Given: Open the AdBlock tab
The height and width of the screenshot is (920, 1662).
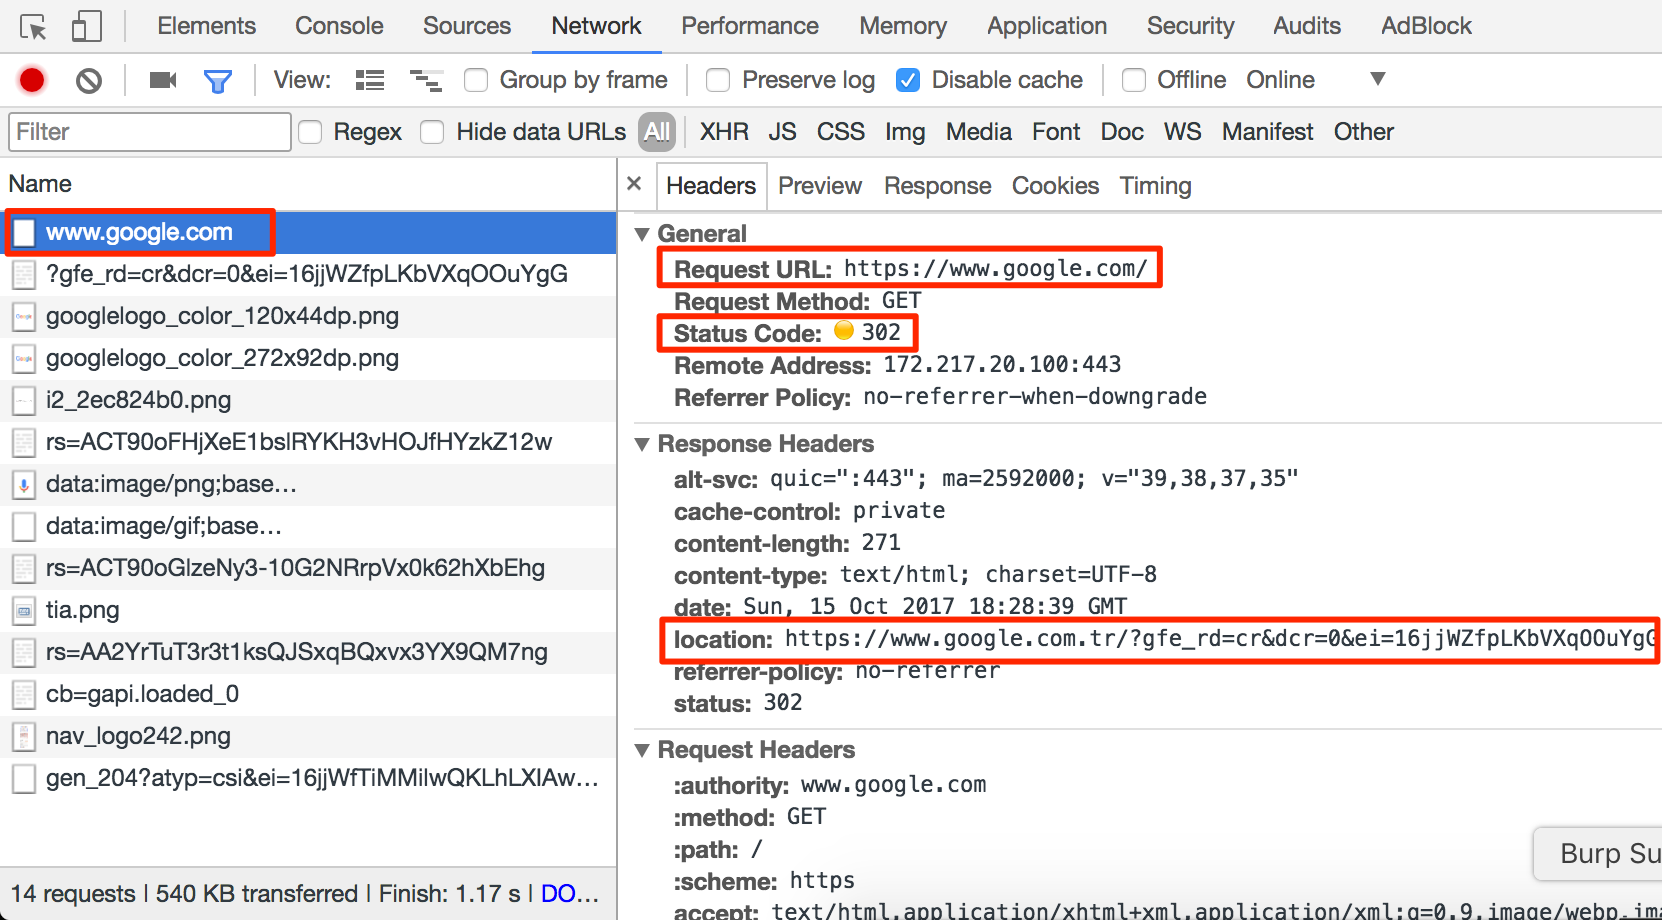Looking at the screenshot, I should click(1426, 26).
